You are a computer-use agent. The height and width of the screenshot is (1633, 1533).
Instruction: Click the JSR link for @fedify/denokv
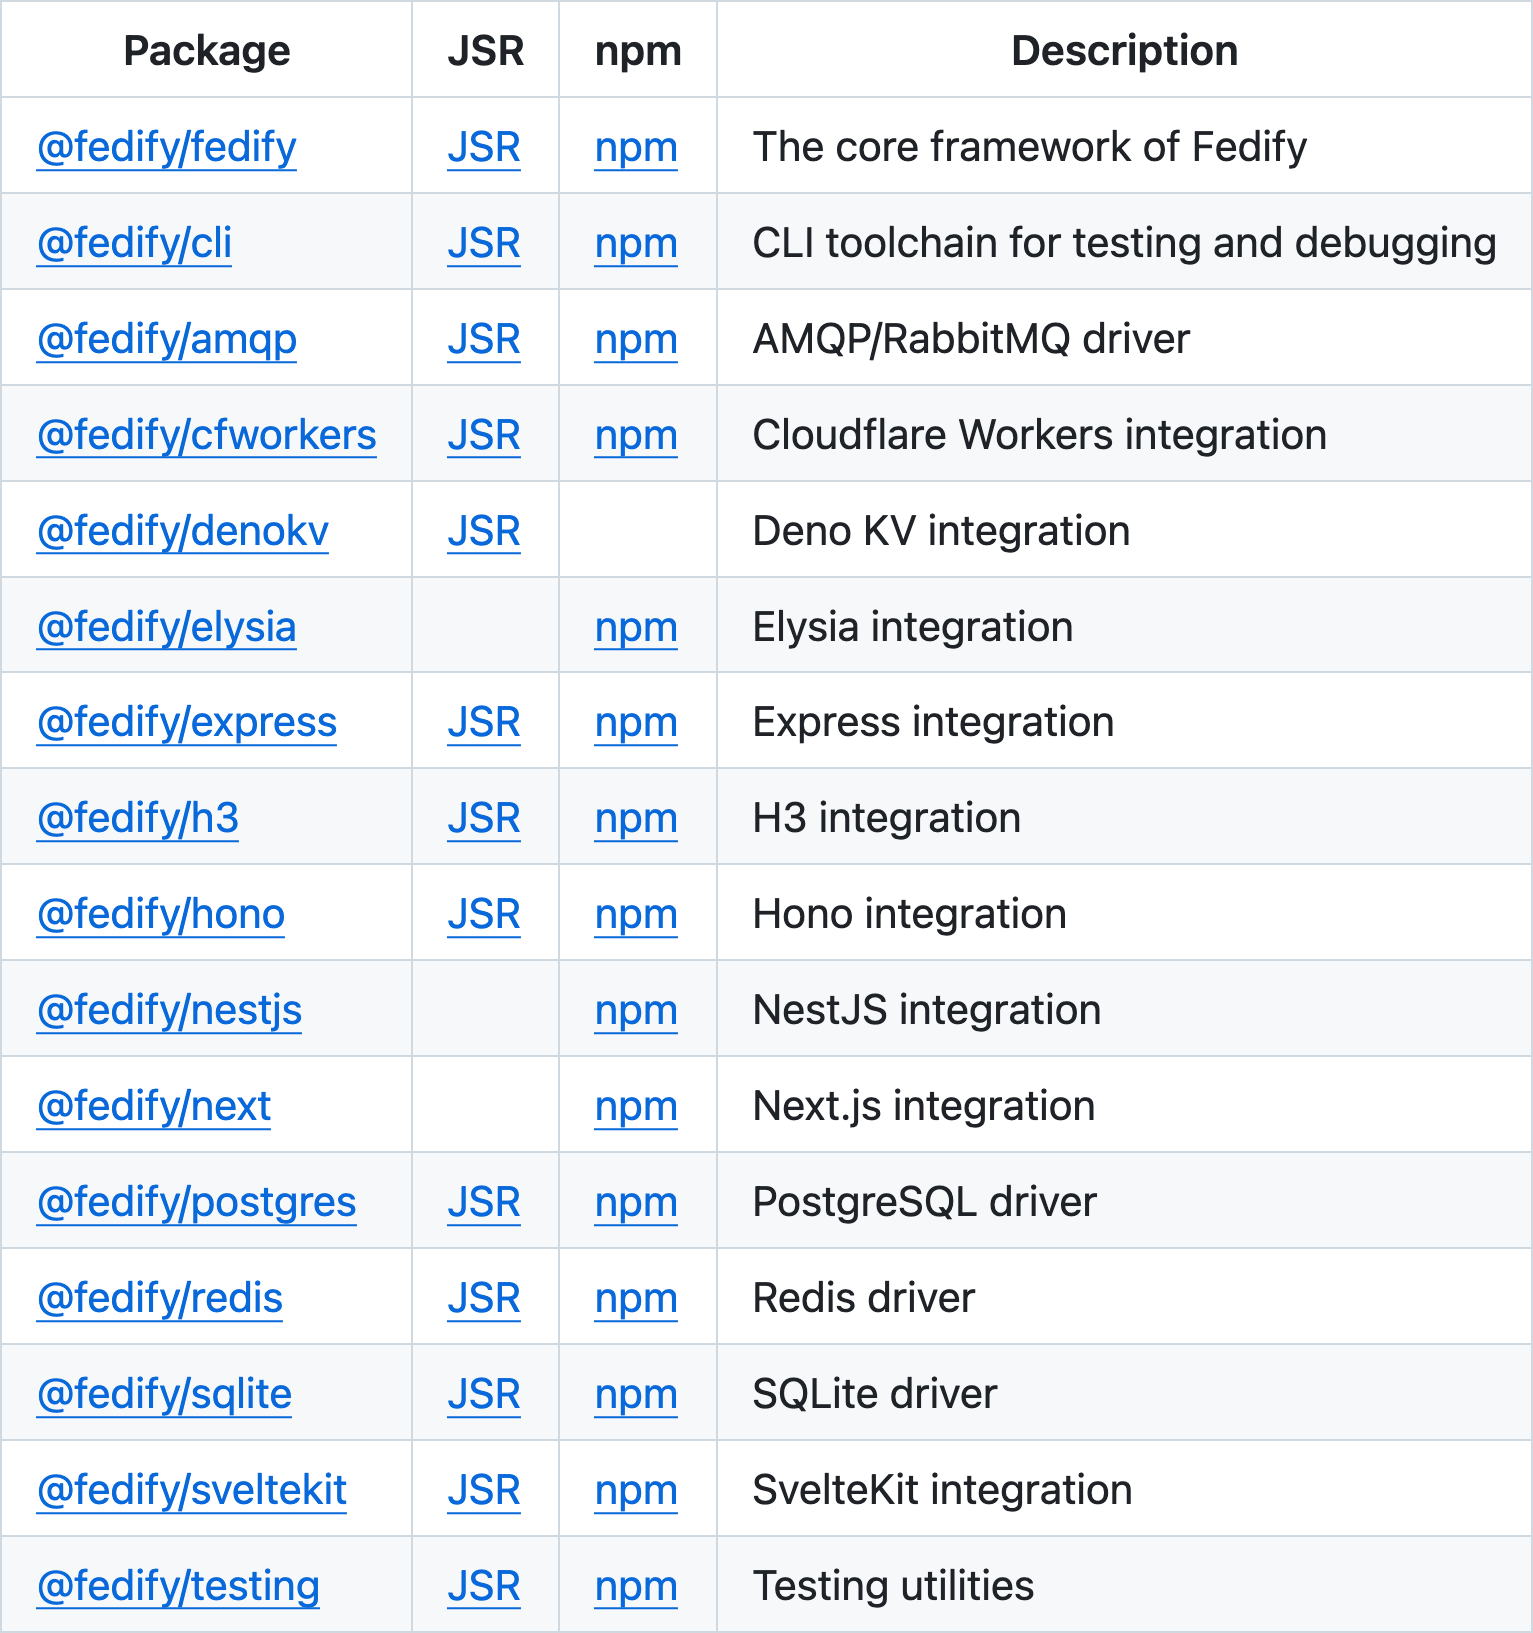(x=484, y=531)
